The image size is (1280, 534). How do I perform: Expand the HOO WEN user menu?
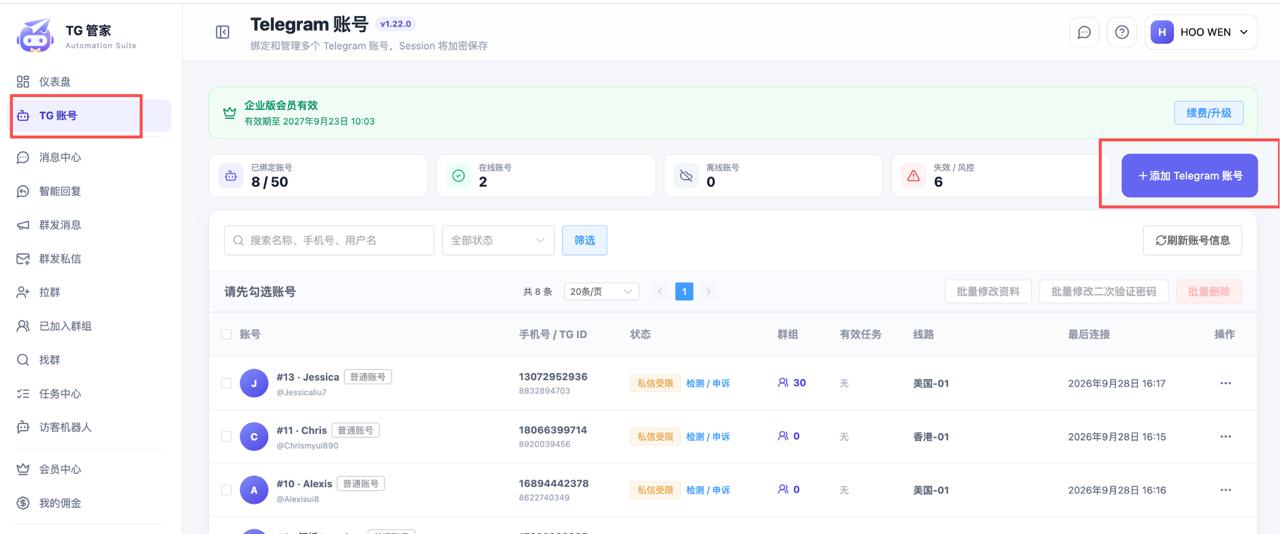coord(1202,32)
